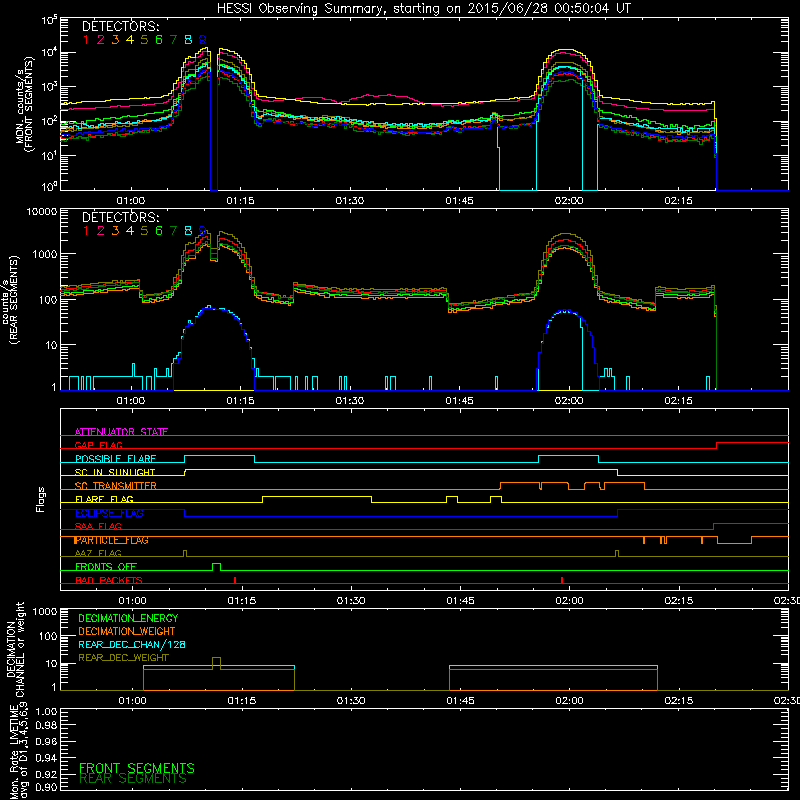Click the 1000 y-axis label of the decimation plot

pyautogui.click(x=45, y=612)
